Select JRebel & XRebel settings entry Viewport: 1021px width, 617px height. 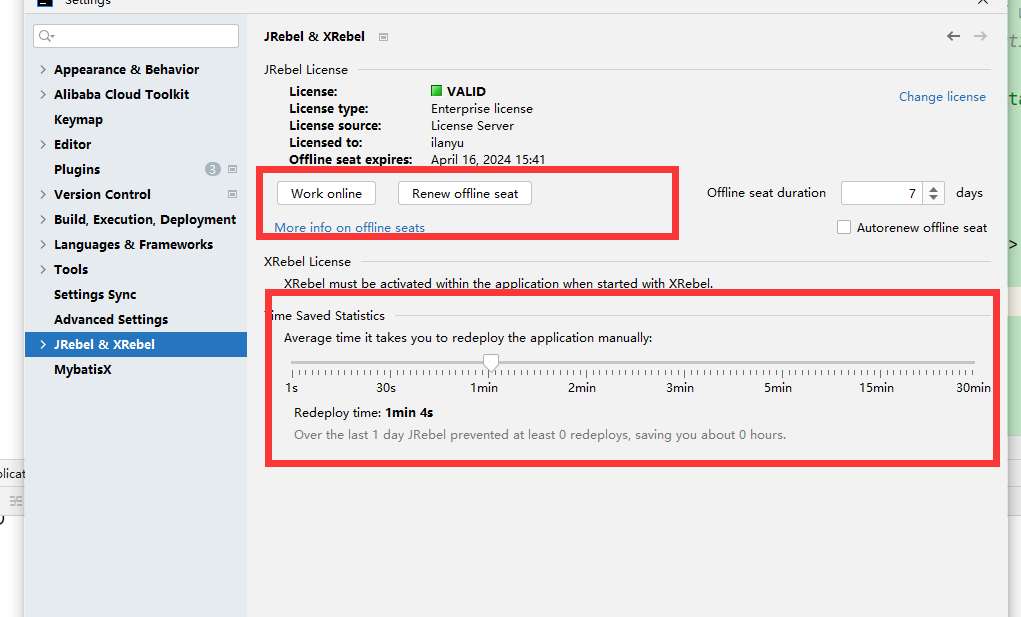click(135, 344)
